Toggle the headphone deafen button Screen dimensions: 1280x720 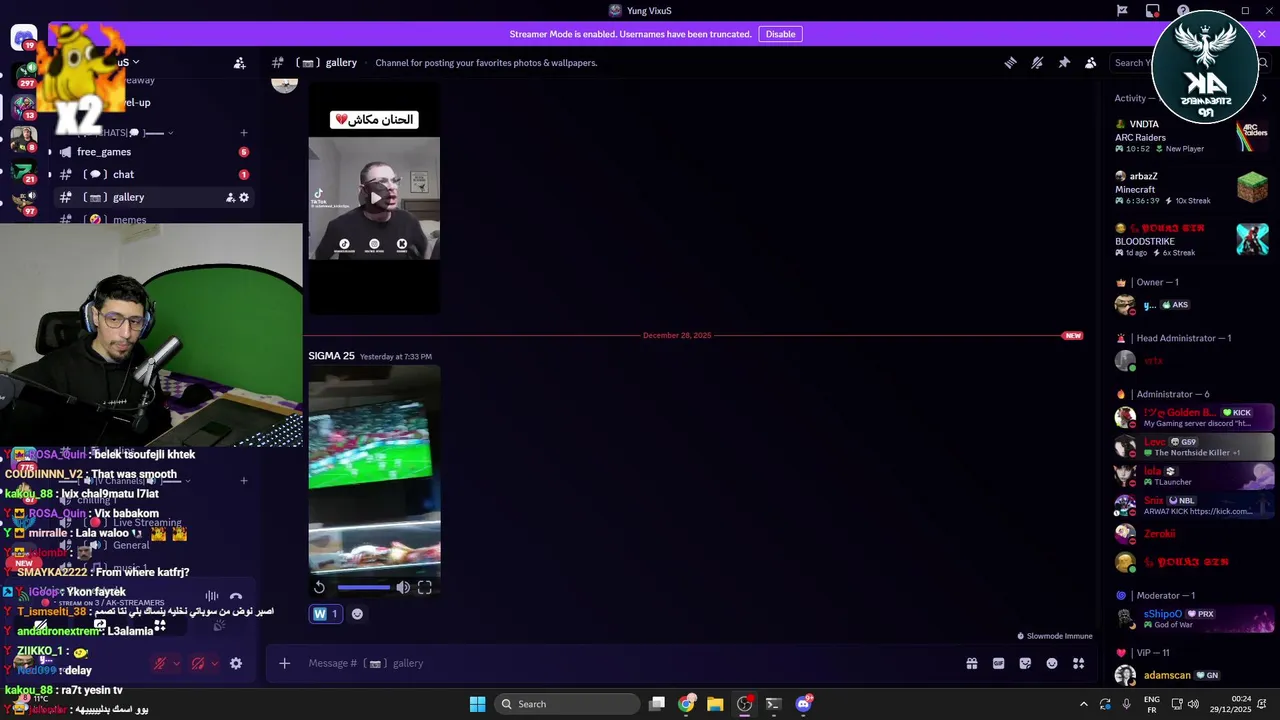point(198,663)
